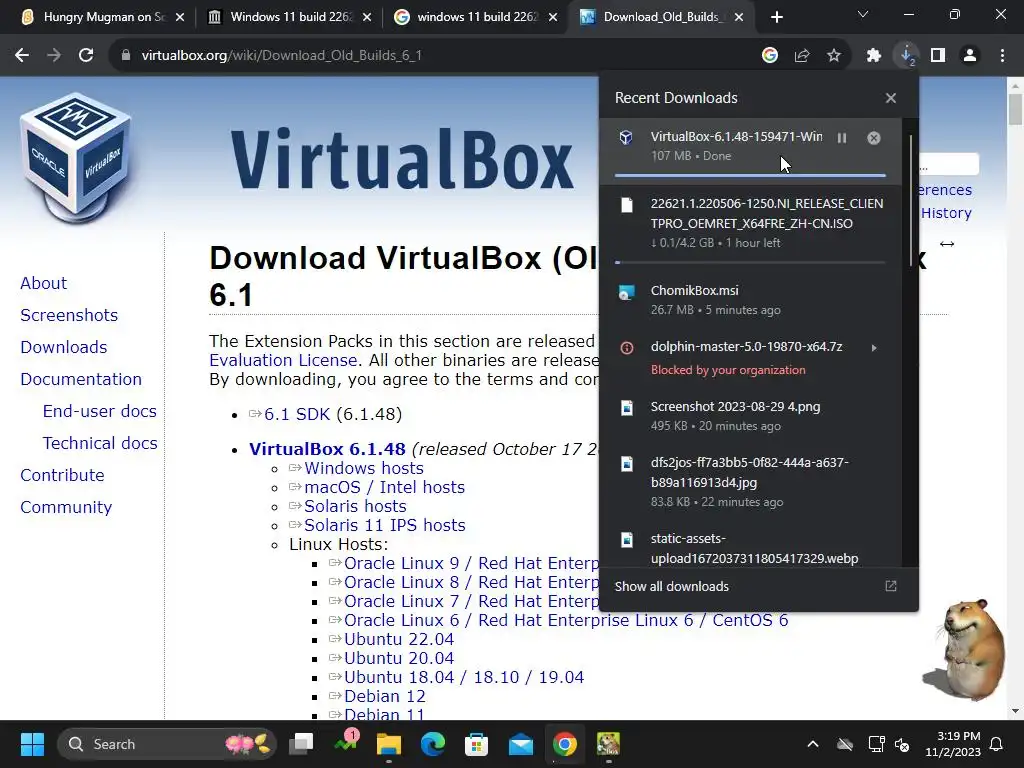Open the About sidebar link
The height and width of the screenshot is (768, 1024).
click(x=43, y=283)
